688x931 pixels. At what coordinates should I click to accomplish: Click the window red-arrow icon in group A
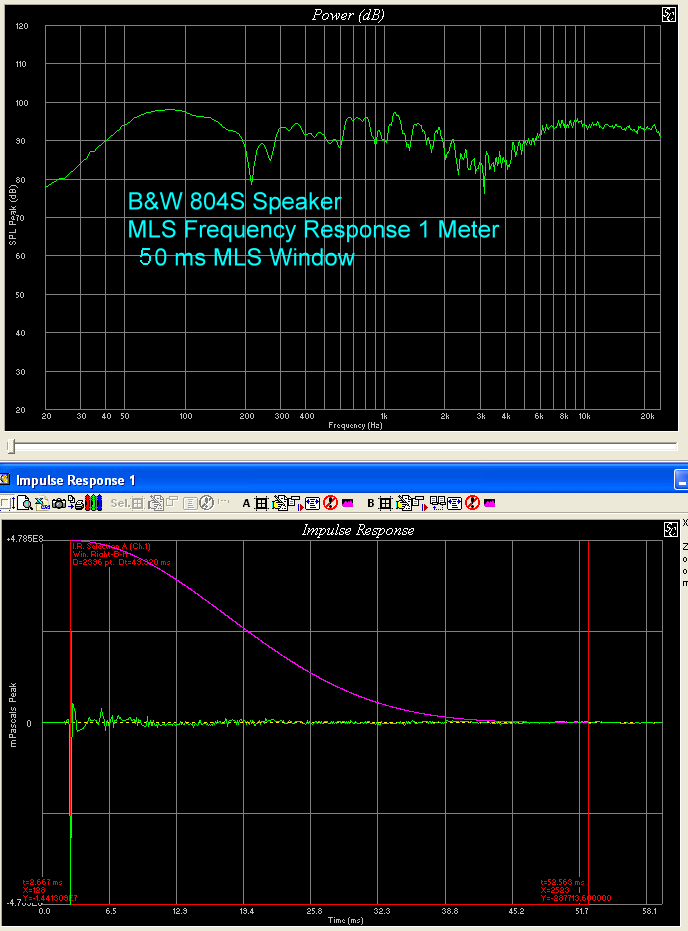click(x=295, y=504)
